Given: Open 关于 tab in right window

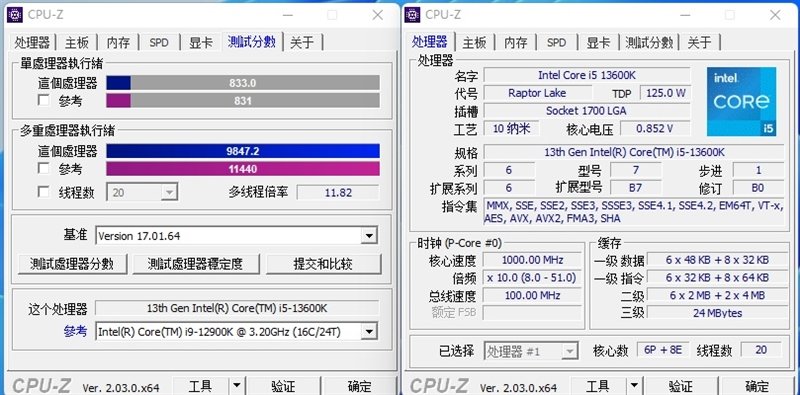Looking at the screenshot, I should click(700, 42).
